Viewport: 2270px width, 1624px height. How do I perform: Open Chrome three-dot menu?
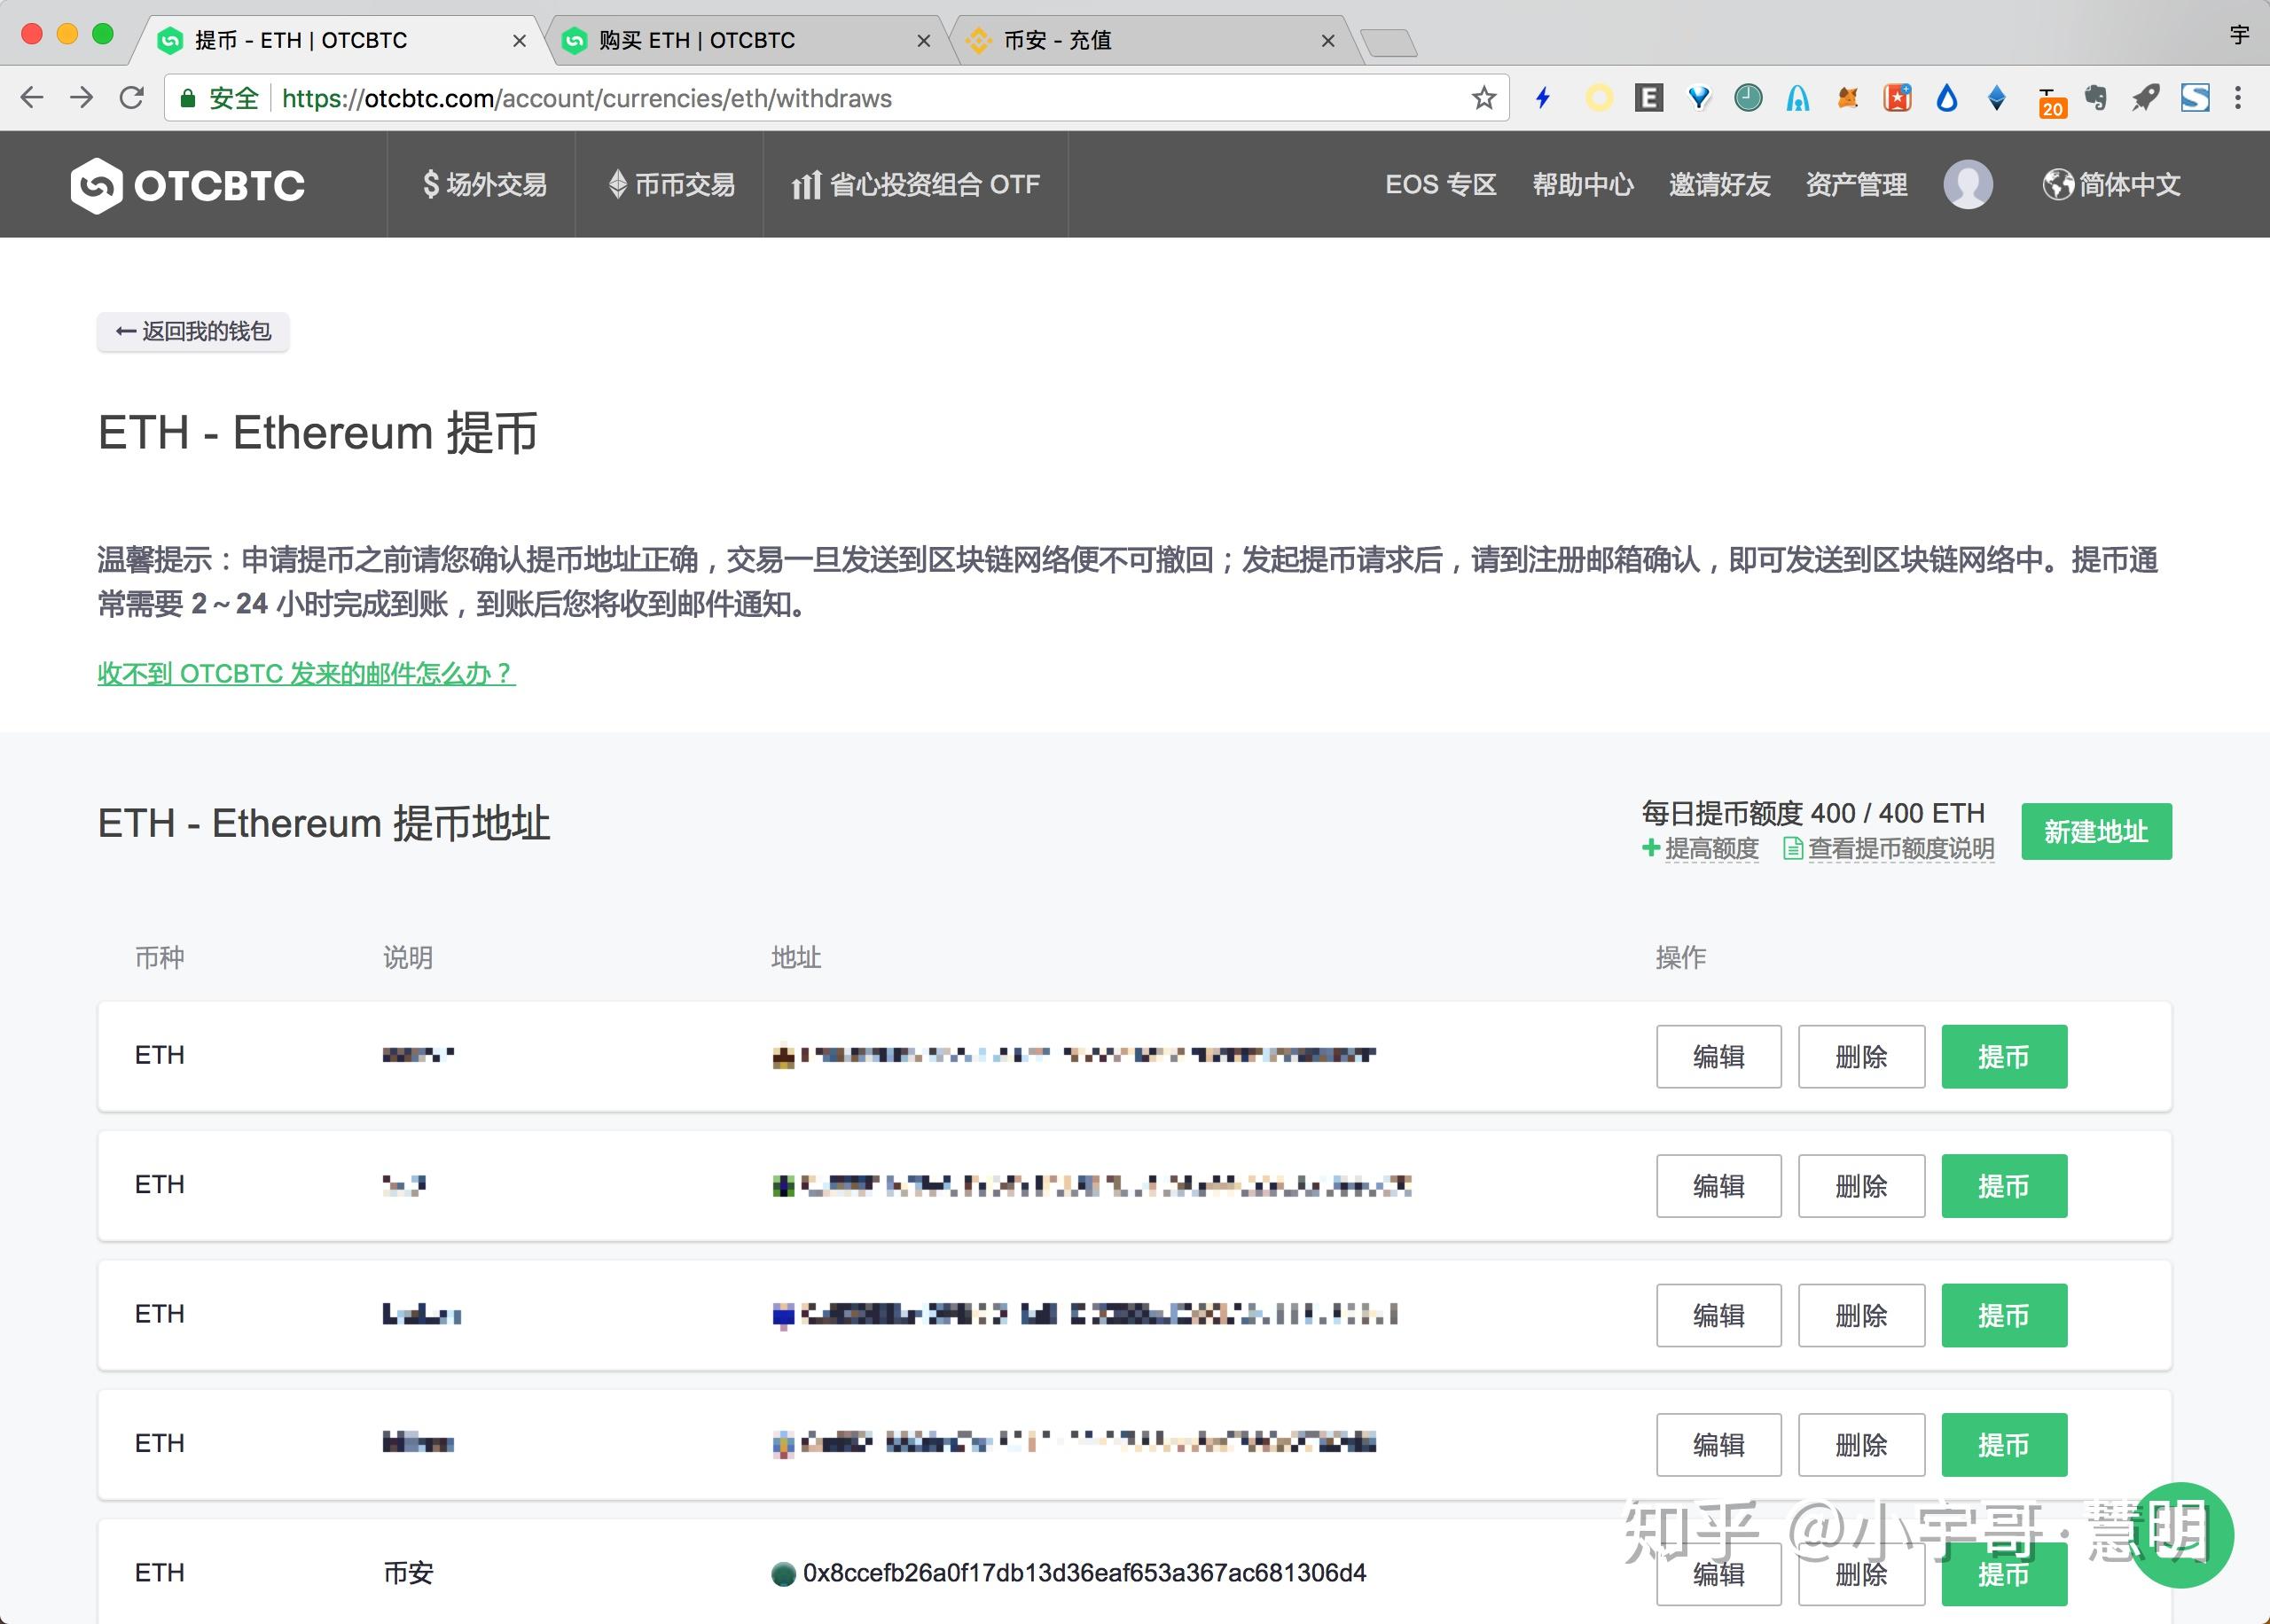tap(2238, 98)
